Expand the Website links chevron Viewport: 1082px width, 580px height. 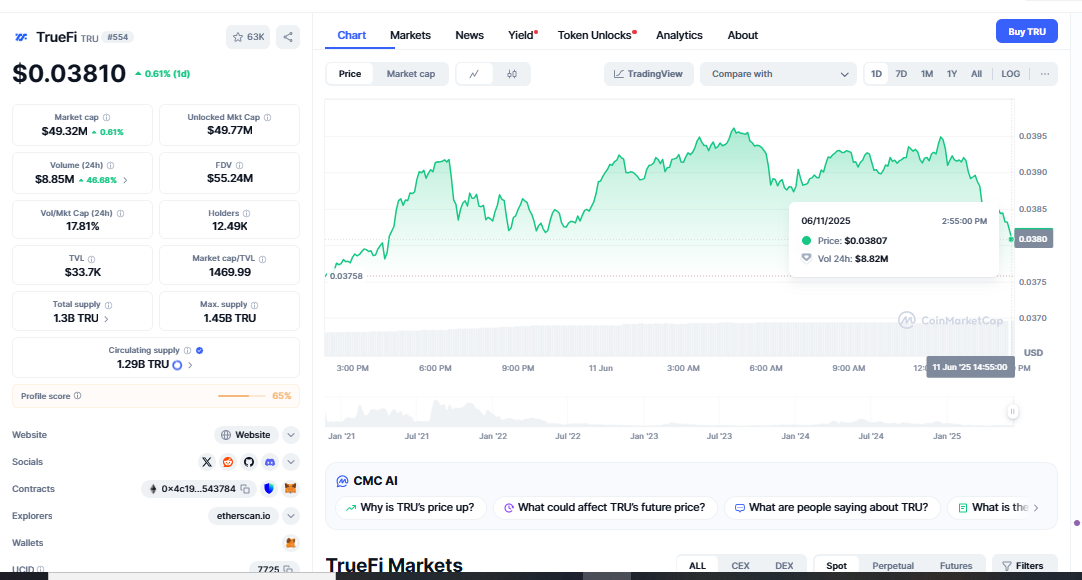tap(291, 435)
